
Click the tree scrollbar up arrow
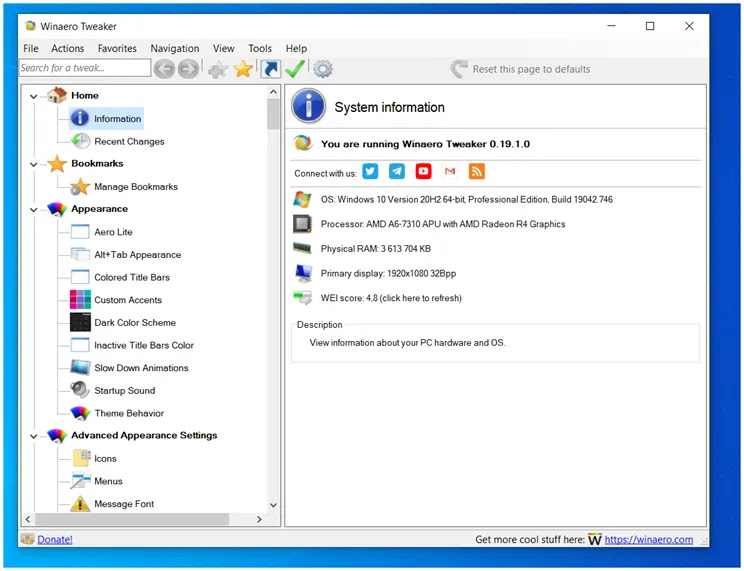(273, 92)
